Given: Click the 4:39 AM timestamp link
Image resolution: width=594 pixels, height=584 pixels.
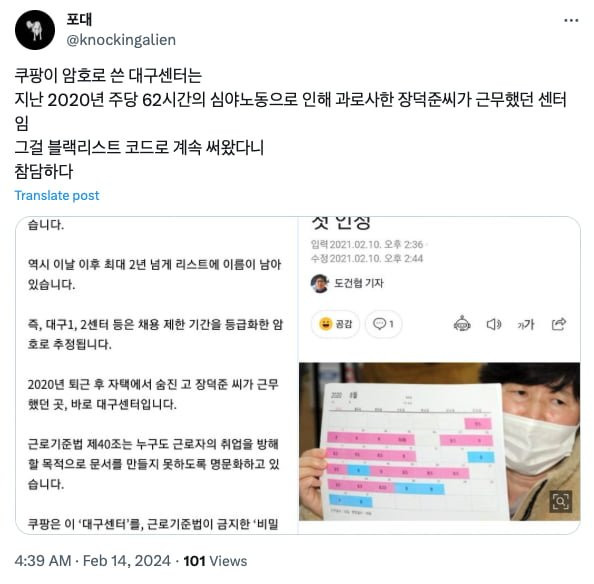Looking at the screenshot, I should 43,561.
